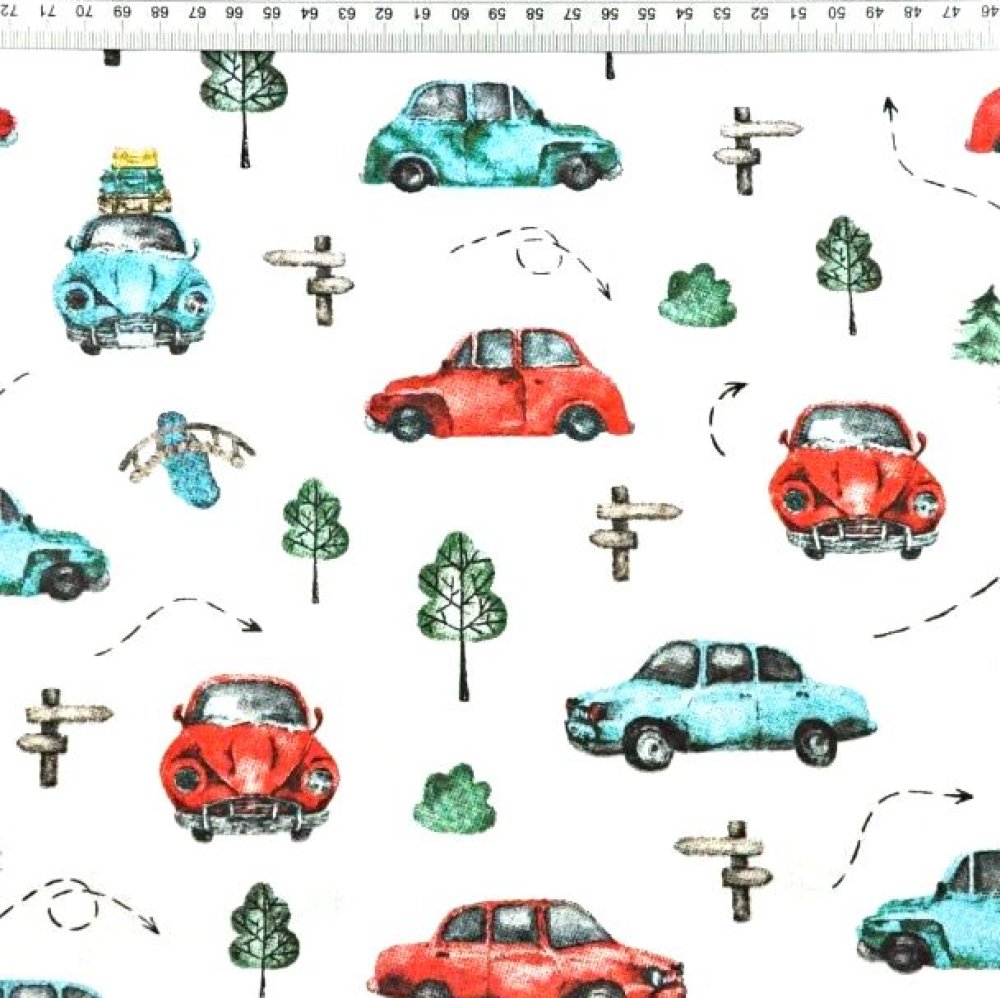This screenshot has height=998, width=1000.
Task: Click the number 50 on the ruler
Action: pos(836,14)
